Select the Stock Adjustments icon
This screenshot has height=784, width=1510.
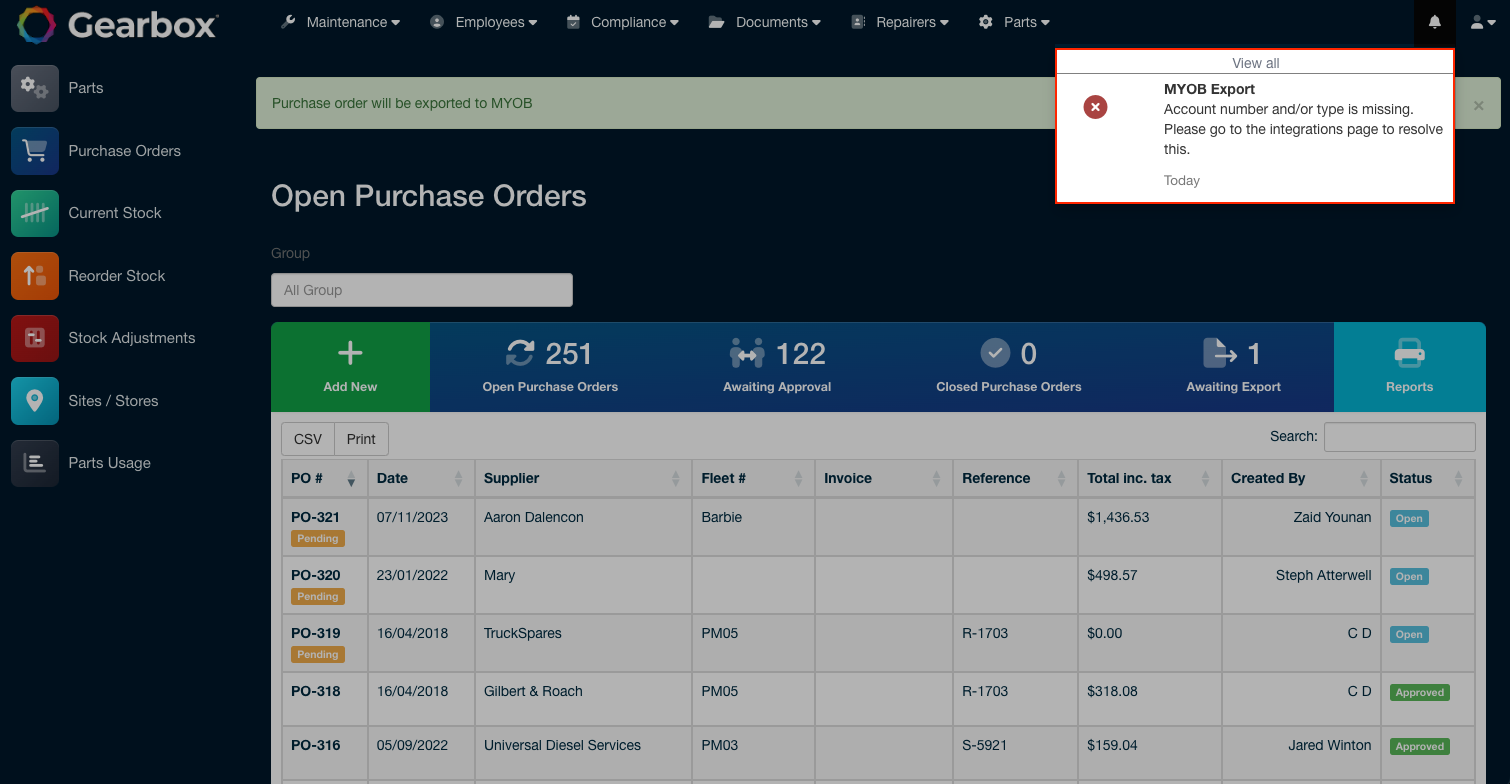pos(34,338)
